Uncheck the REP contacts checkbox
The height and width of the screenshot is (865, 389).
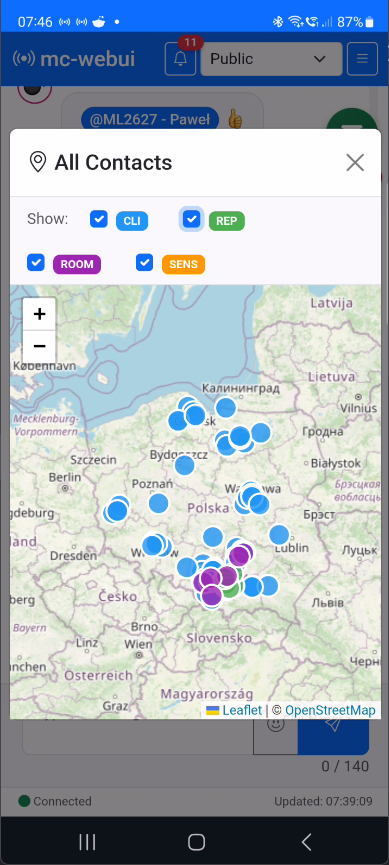[191, 219]
